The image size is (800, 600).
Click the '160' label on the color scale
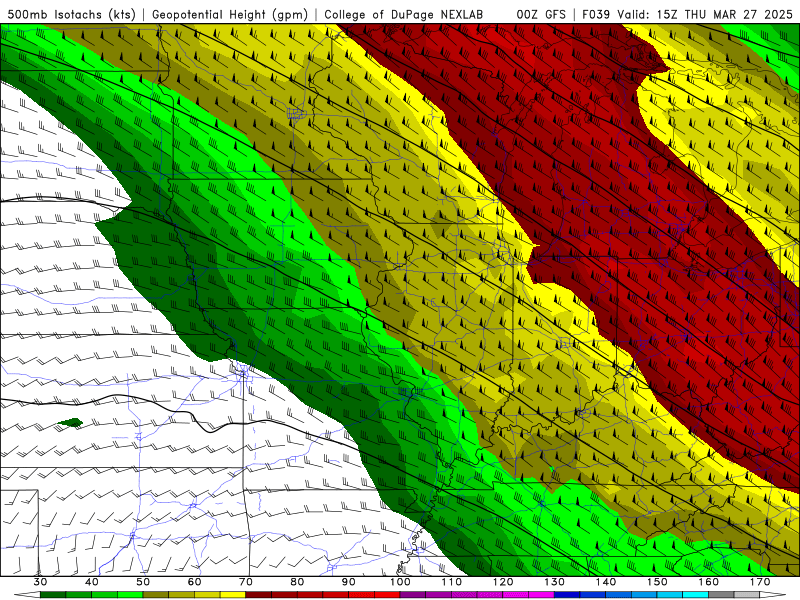pyautogui.click(x=709, y=582)
